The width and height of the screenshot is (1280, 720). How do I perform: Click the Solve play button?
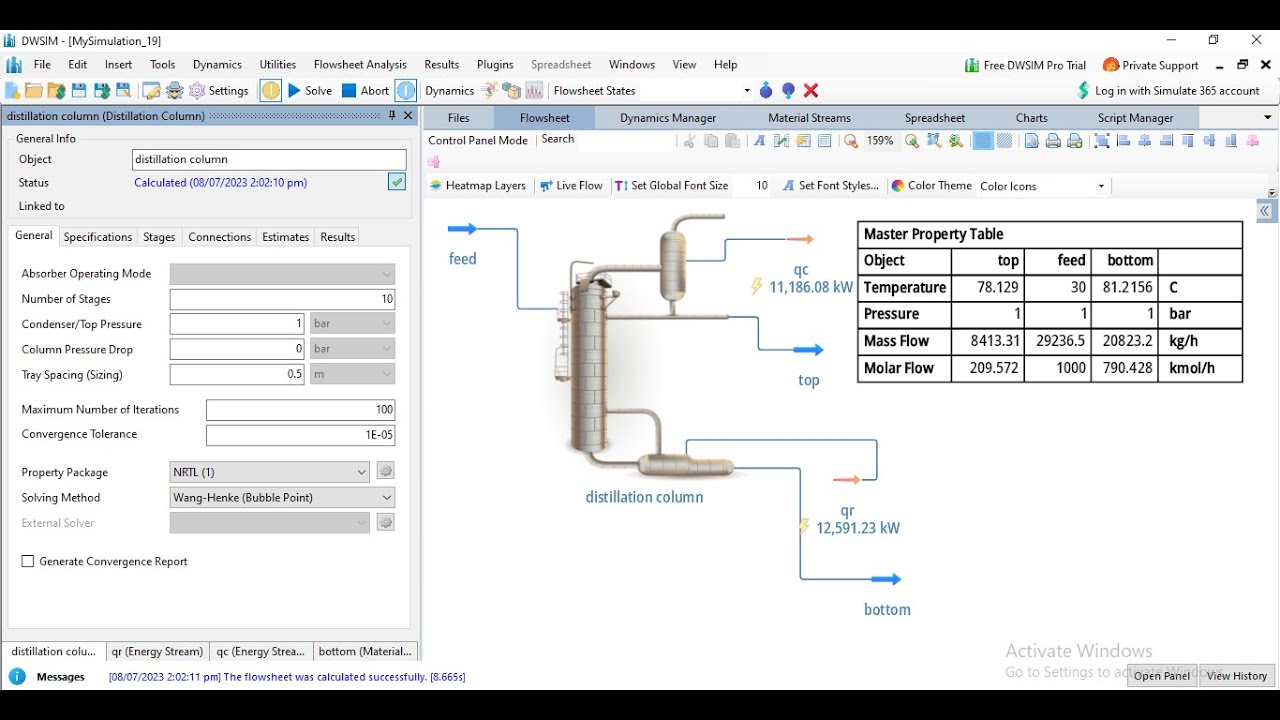click(310, 91)
